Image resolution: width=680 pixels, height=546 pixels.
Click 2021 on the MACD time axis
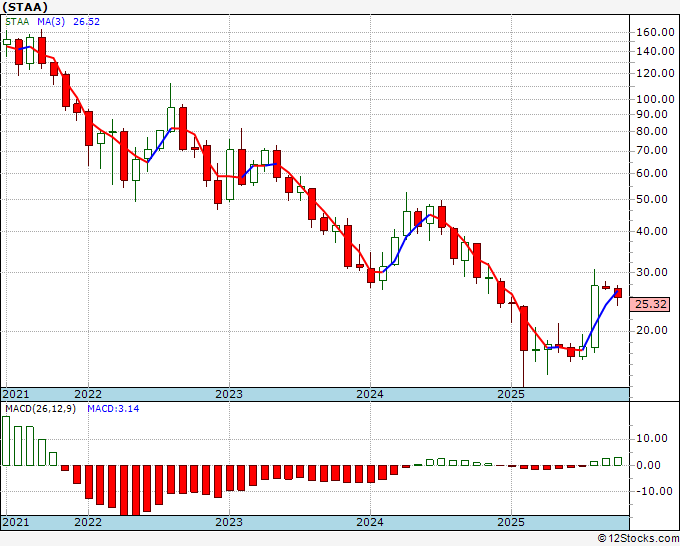coord(16,522)
